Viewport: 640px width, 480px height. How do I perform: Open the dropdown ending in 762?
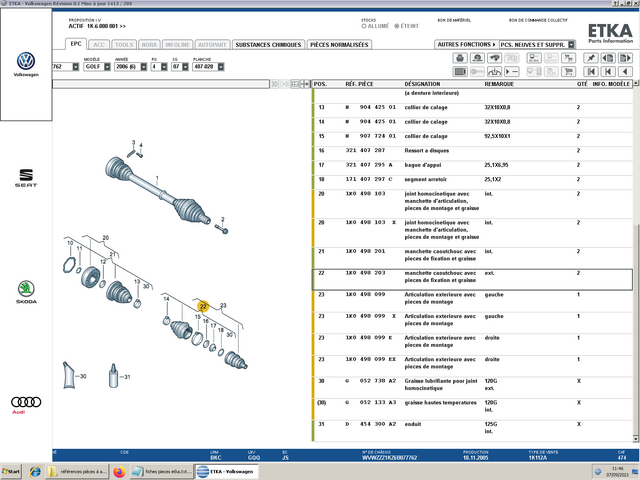[x=76, y=67]
